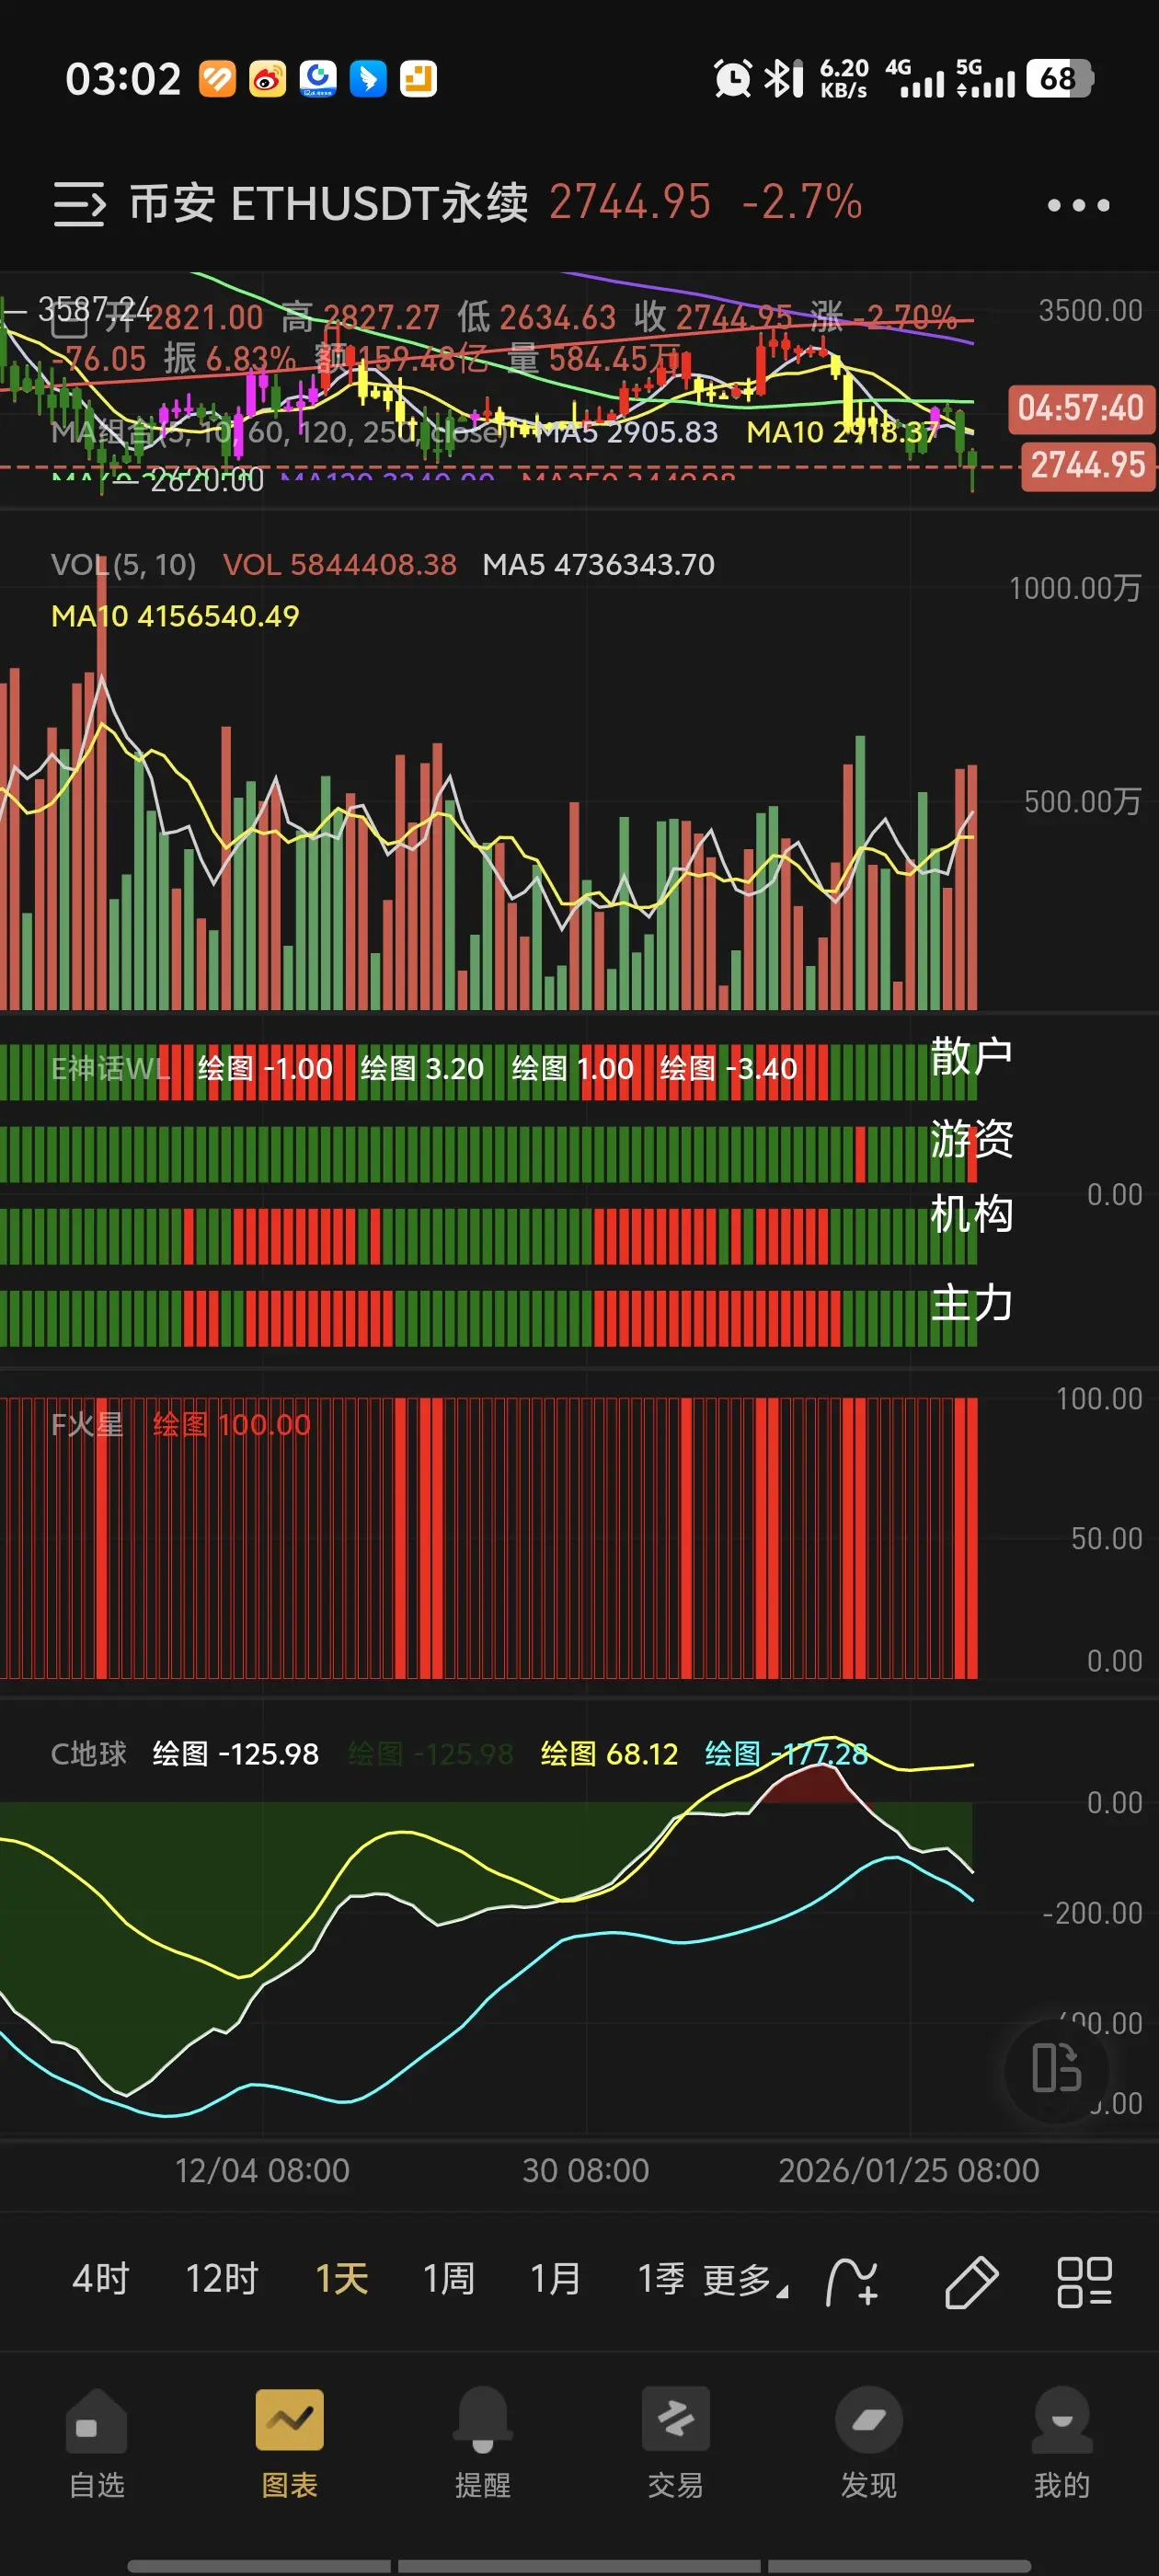This screenshot has height=2576, width=1159.
Task: Select the 1天 daily timeframe
Action: tap(342, 2279)
